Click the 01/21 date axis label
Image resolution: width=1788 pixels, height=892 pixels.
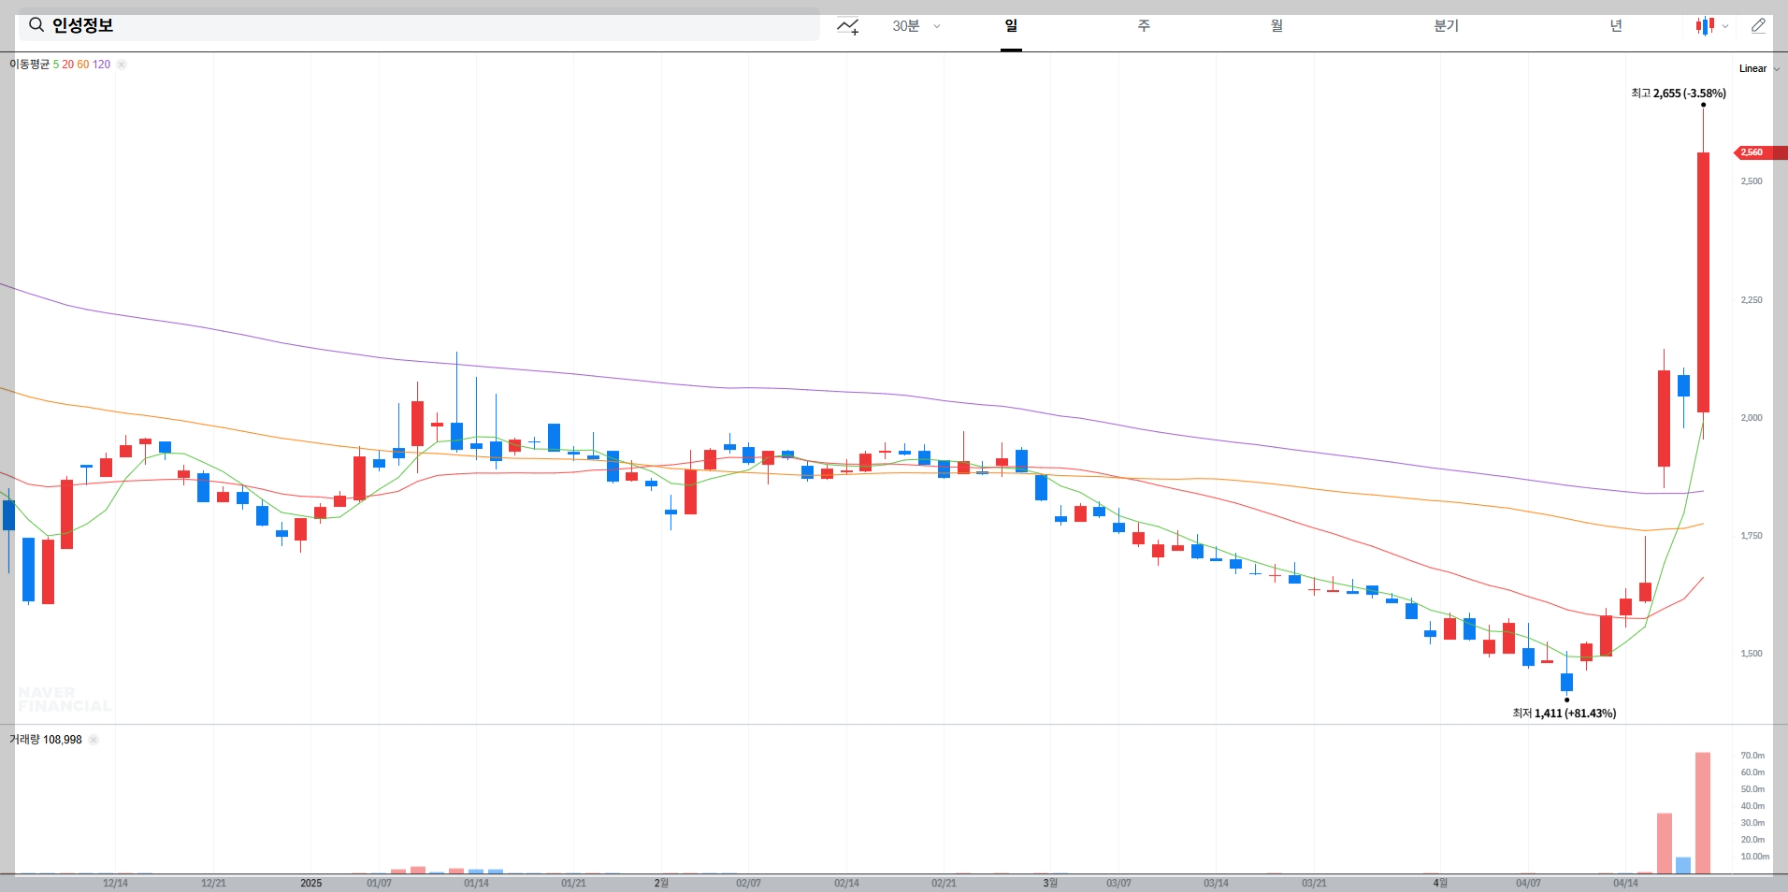coord(573,883)
